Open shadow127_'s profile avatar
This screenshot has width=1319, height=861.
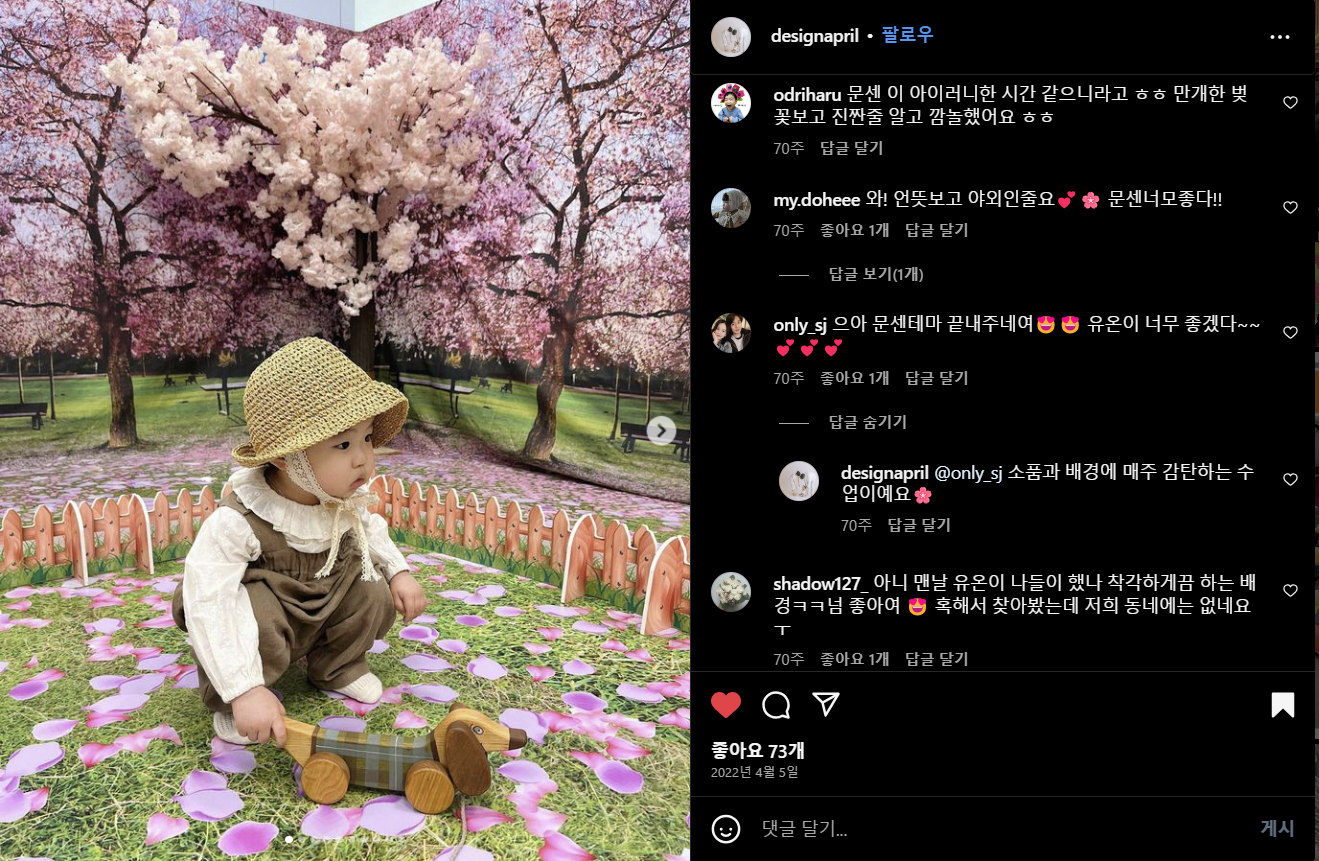coord(731,592)
